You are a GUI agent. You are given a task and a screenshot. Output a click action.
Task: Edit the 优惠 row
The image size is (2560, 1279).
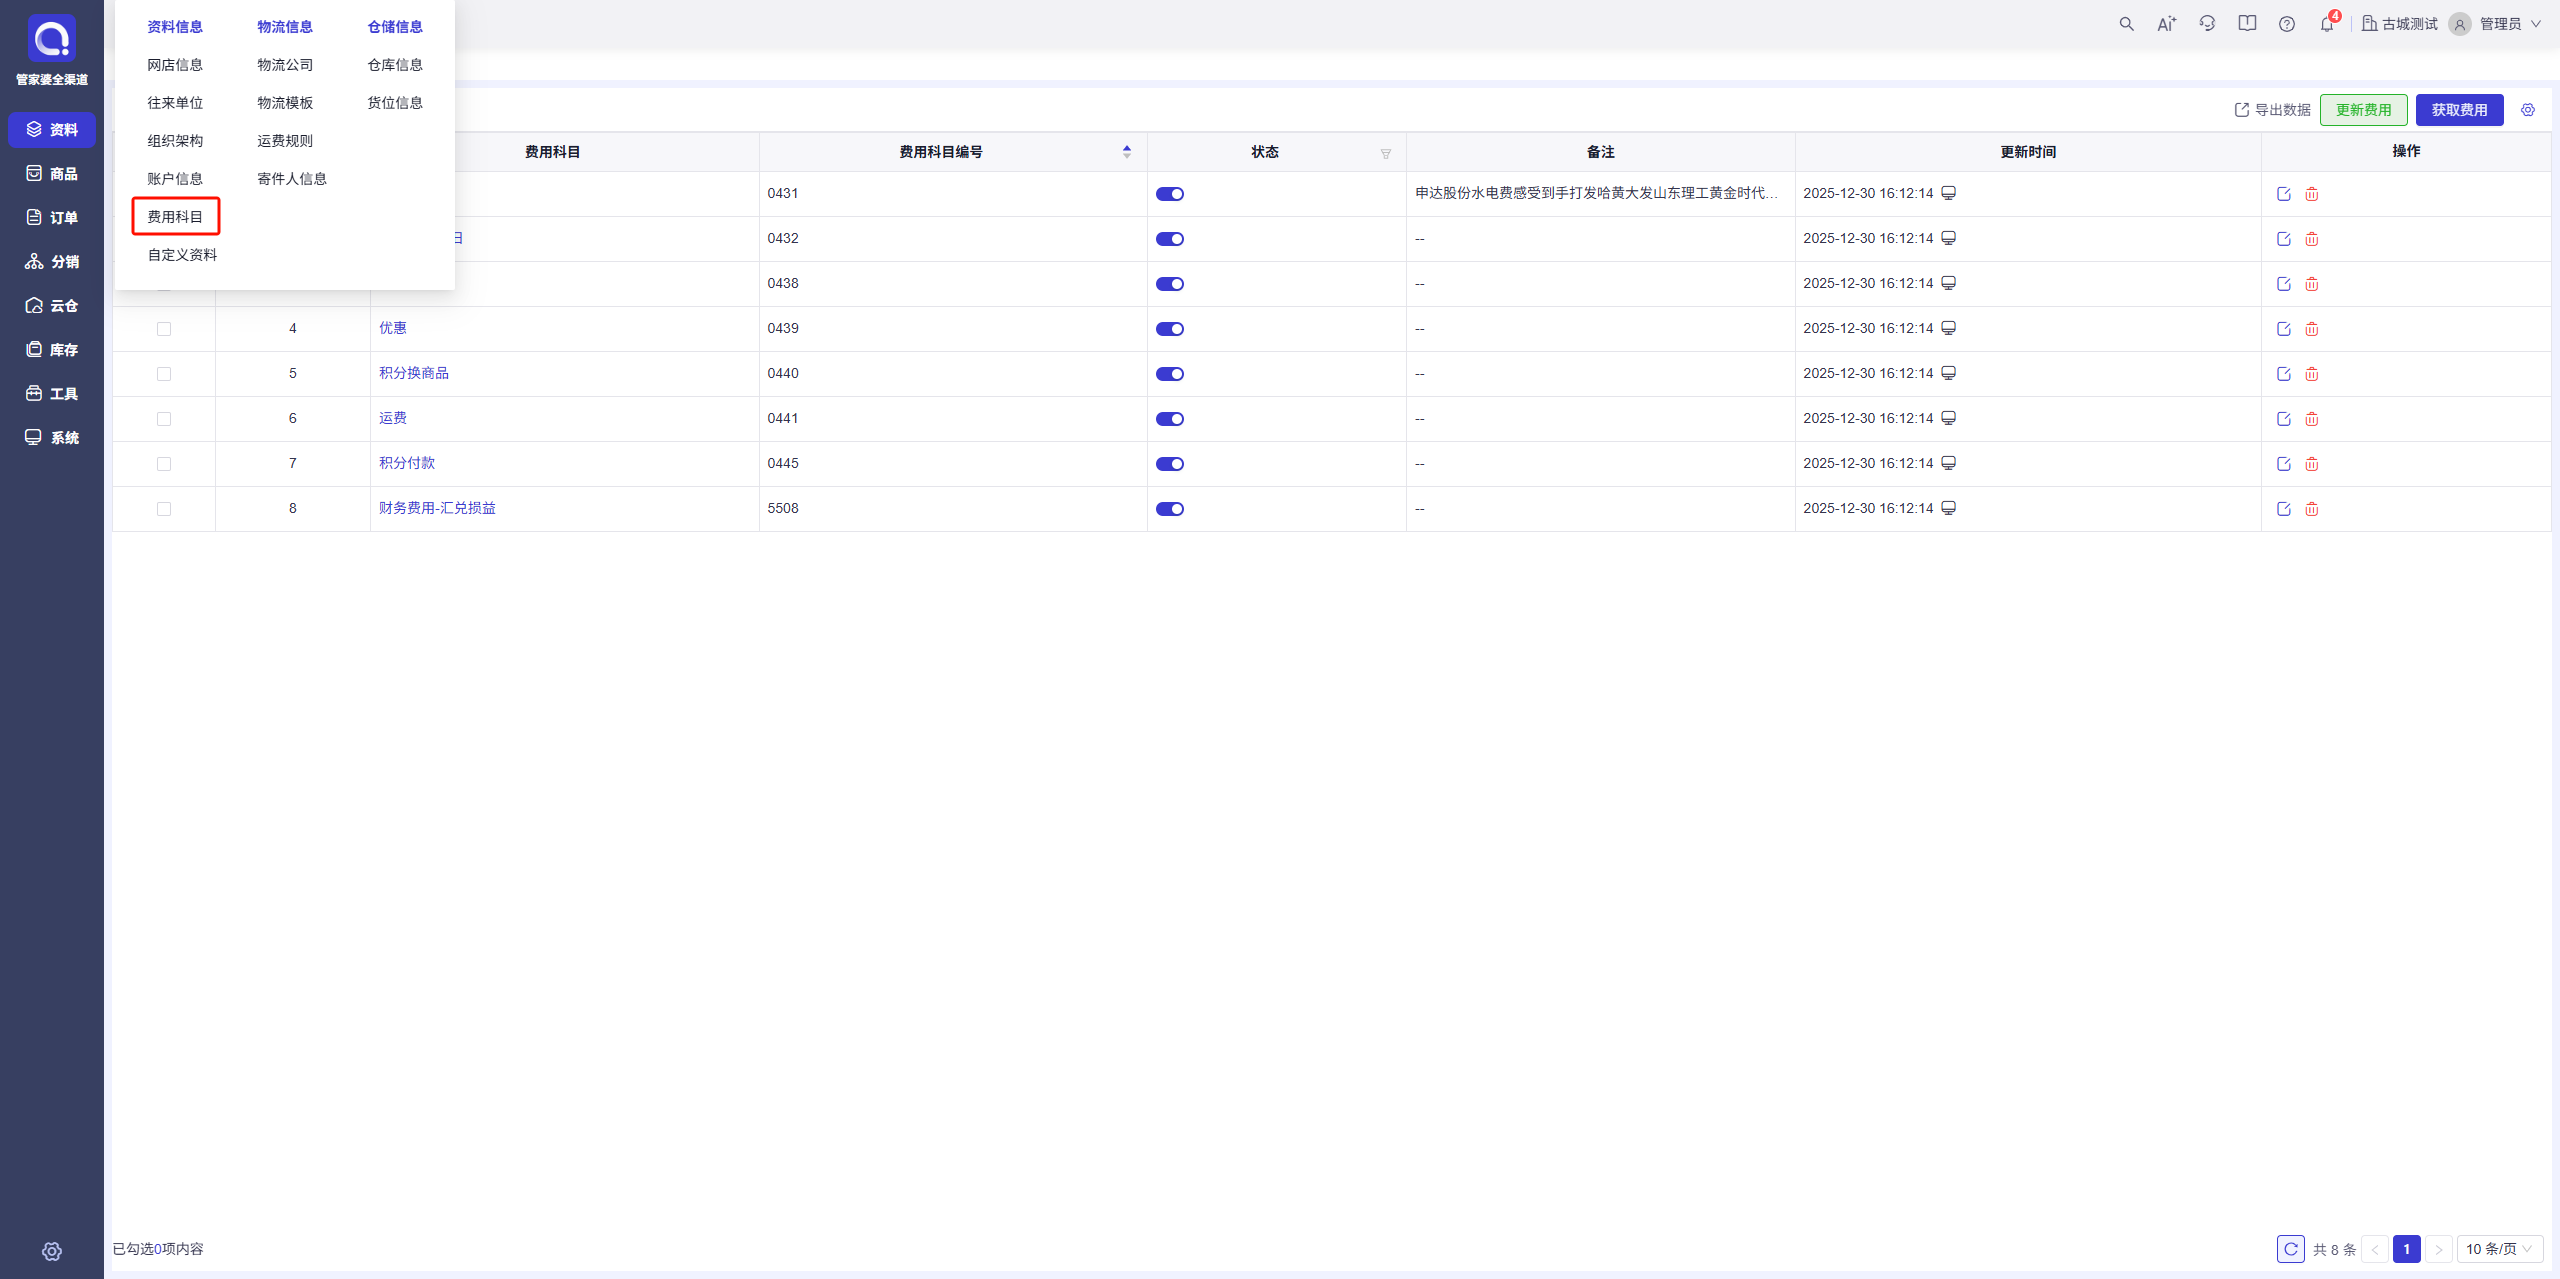2284,329
